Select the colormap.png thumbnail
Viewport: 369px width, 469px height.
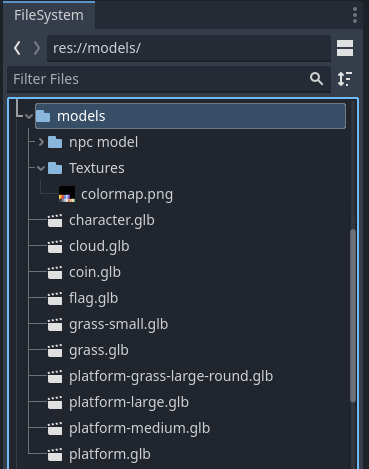(67, 194)
